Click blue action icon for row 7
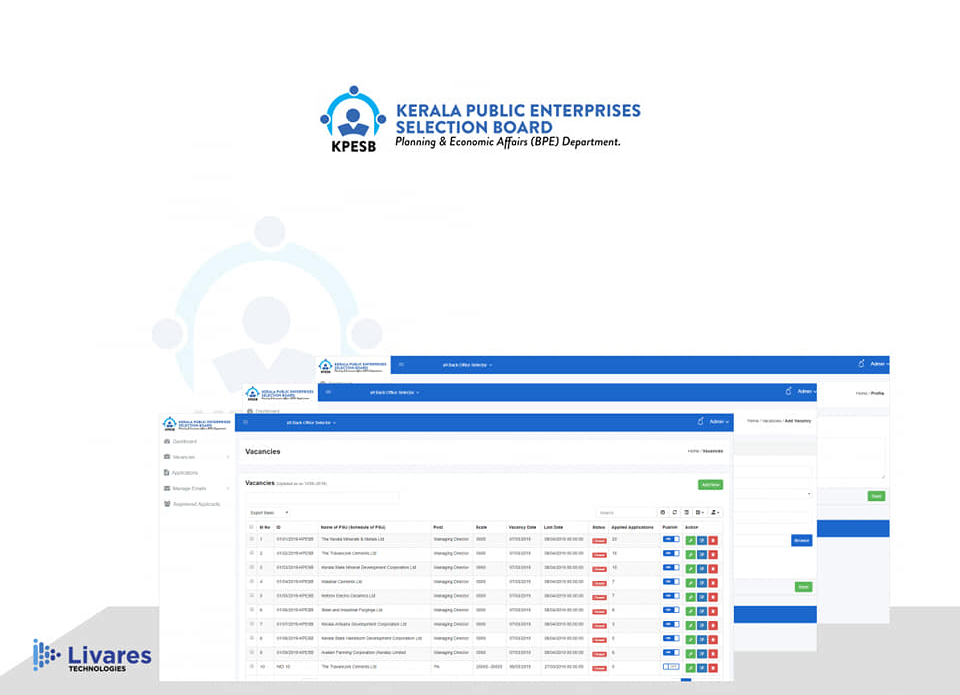This screenshot has width=960, height=695. [x=702, y=626]
